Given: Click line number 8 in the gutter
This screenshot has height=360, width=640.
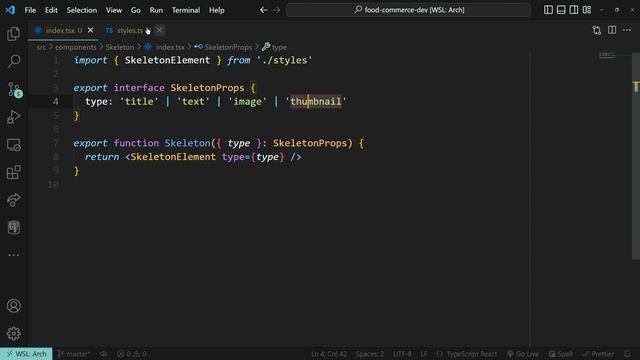Looking at the screenshot, I should (x=56, y=157).
